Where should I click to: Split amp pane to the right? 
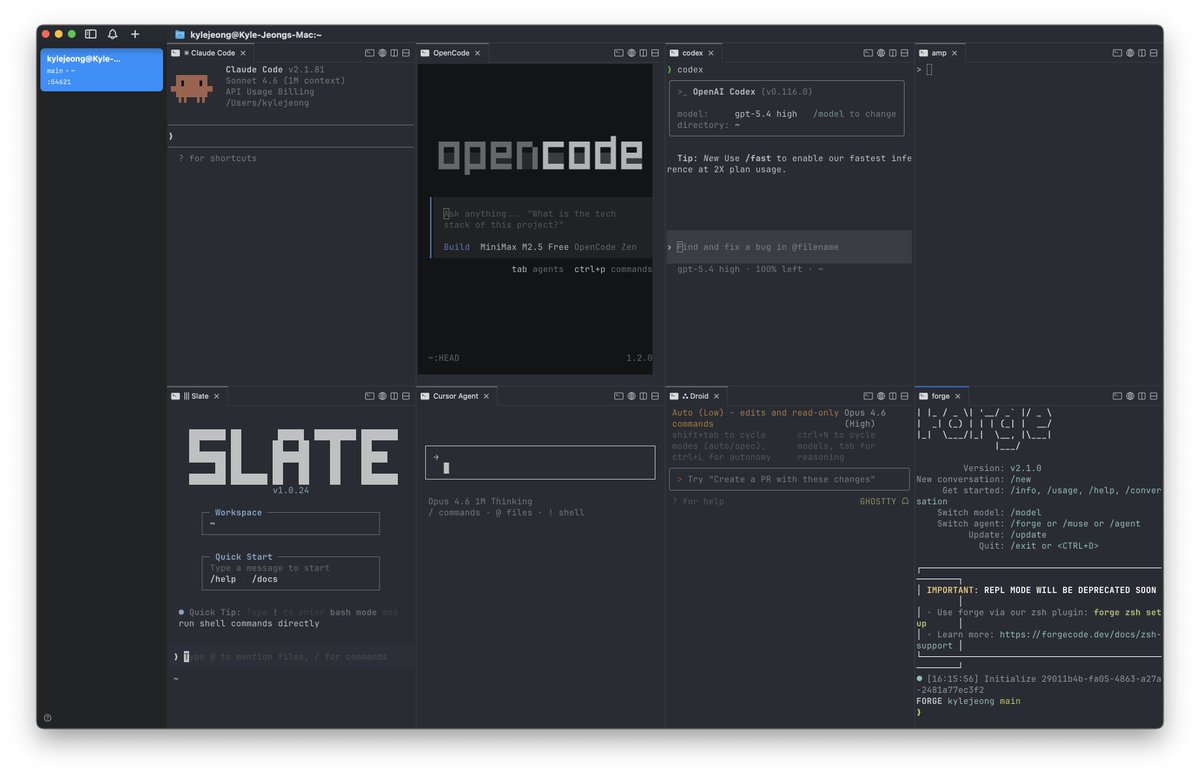click(1141, 53)
